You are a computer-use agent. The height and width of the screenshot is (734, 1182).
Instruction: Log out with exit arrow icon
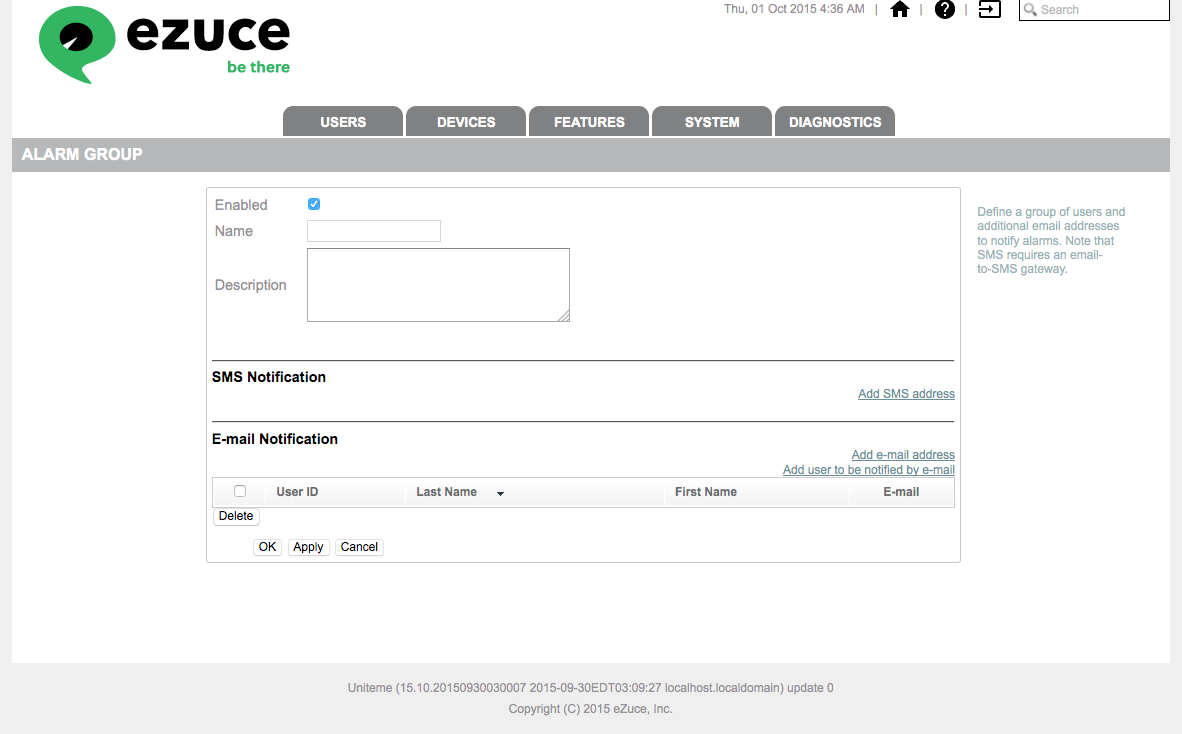(x=989, y=9)
